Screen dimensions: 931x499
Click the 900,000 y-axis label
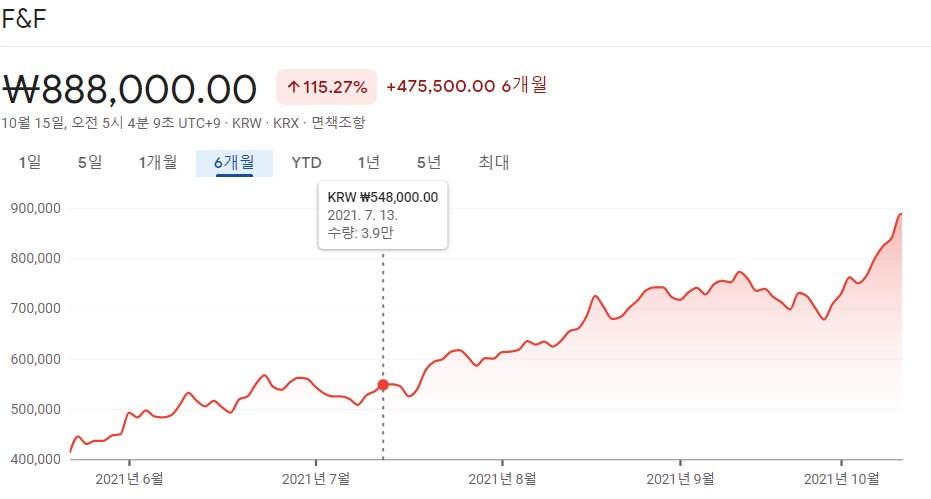click(35, 208)
